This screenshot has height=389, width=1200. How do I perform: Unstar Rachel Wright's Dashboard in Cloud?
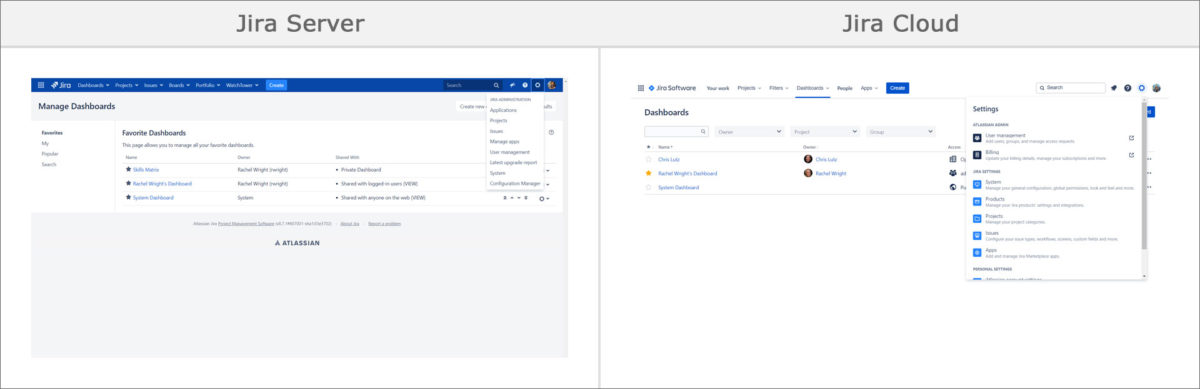click(648, 173)
